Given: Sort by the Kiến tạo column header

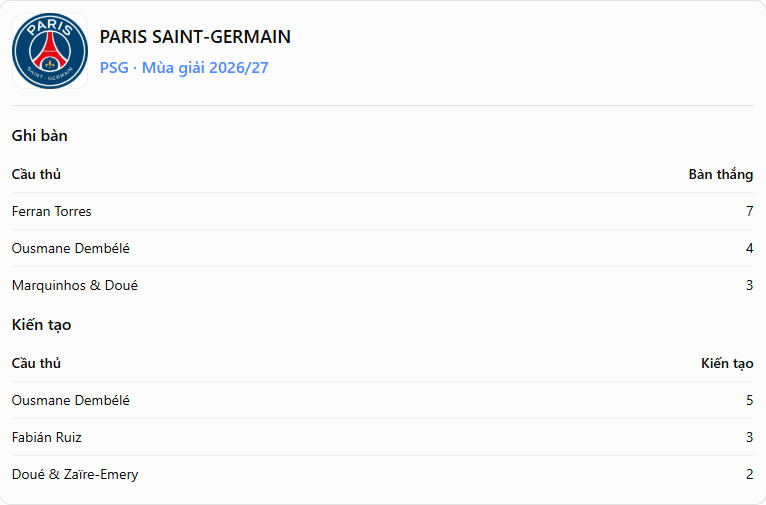Looking at the screenshot, I should (x=727, y=363).
